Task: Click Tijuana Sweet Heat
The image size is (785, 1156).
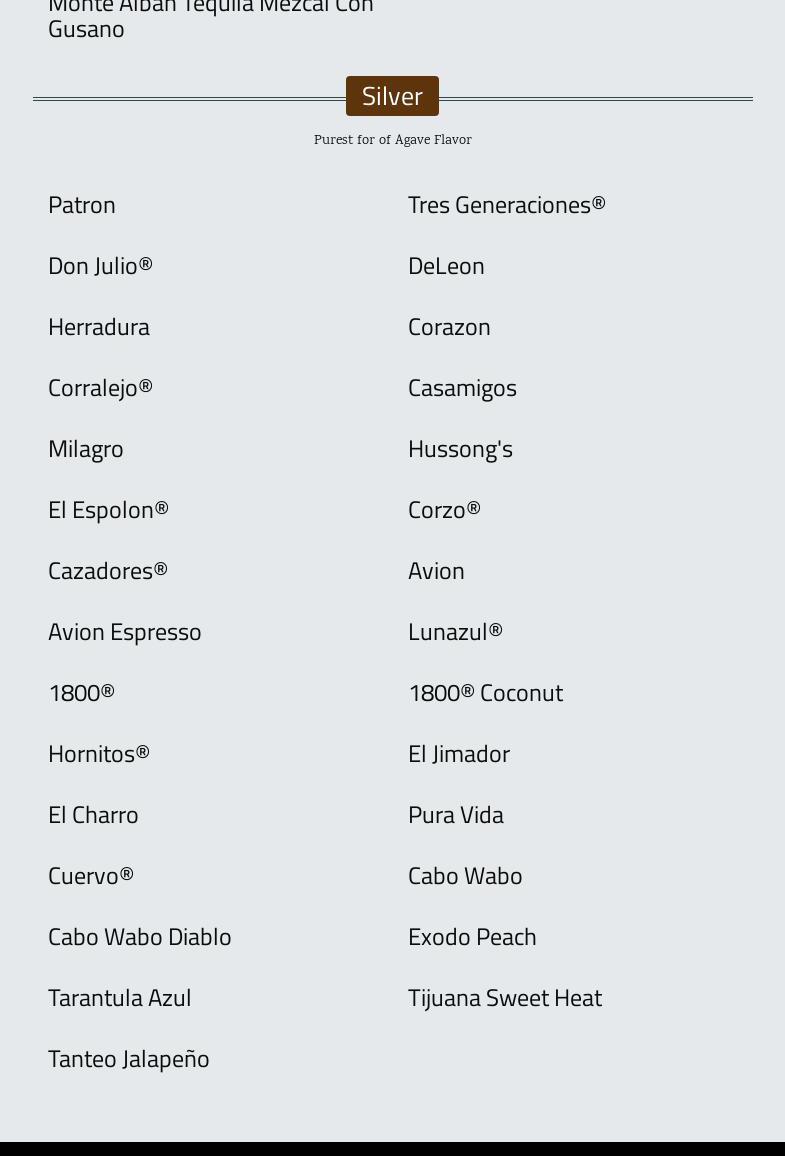Action: point(505,998)
